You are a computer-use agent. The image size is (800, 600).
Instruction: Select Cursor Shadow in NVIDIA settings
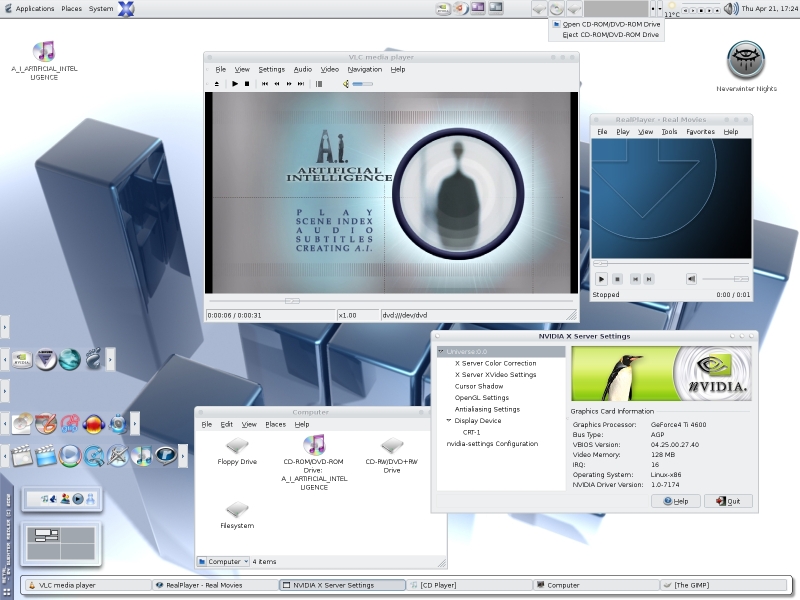tap(479, 386)
